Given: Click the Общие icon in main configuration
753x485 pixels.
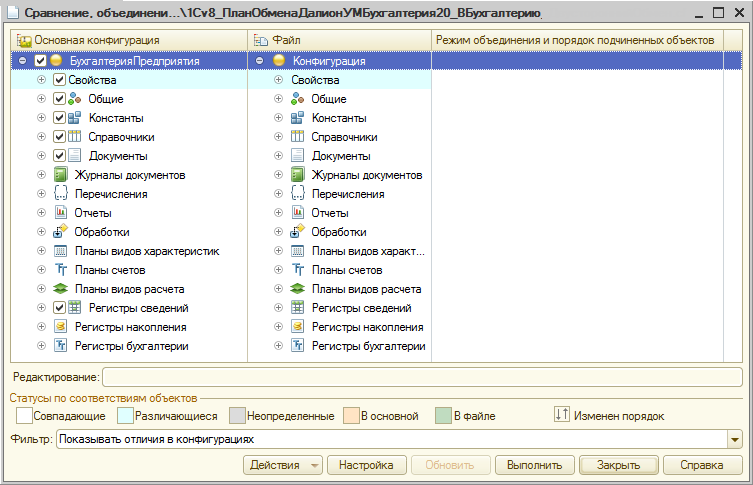Looking at the screenshot, I should (74, 99).
